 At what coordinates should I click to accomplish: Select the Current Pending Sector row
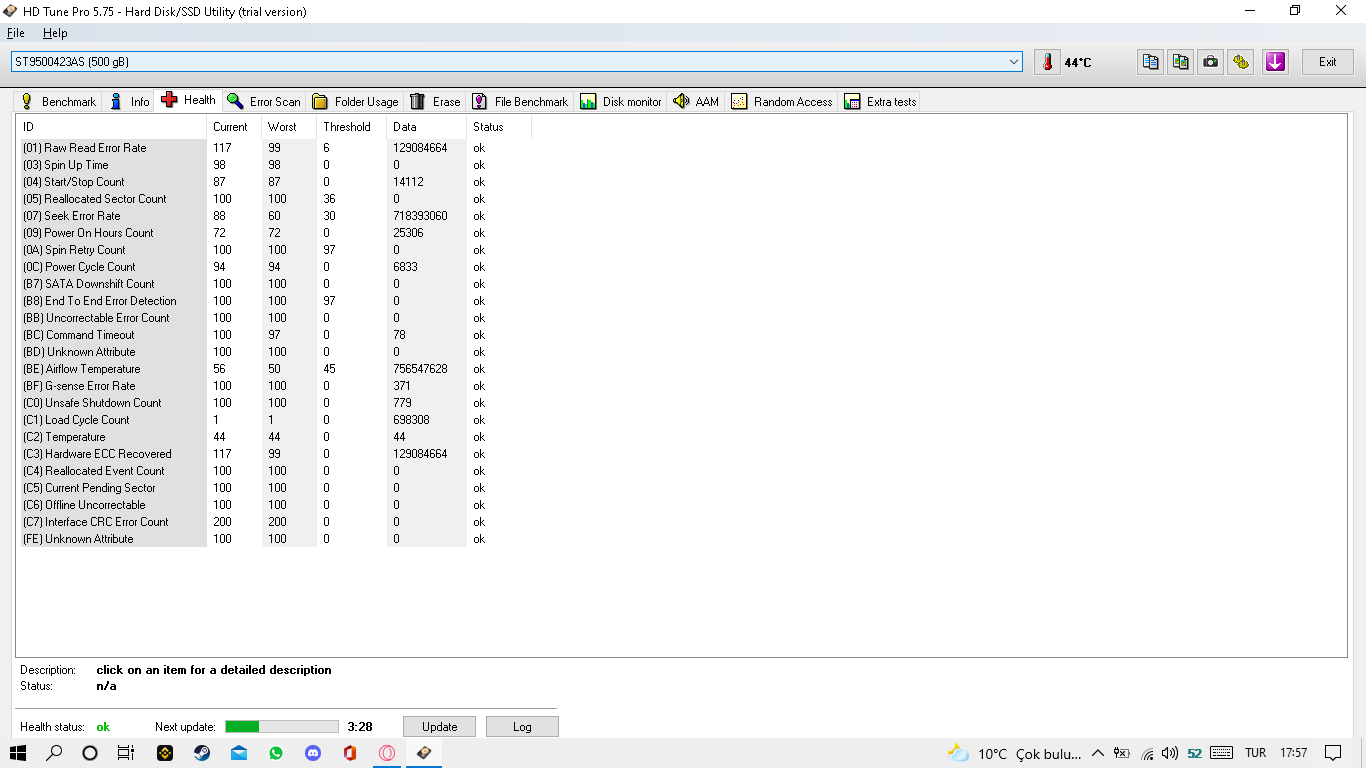[x=275, y=488]
